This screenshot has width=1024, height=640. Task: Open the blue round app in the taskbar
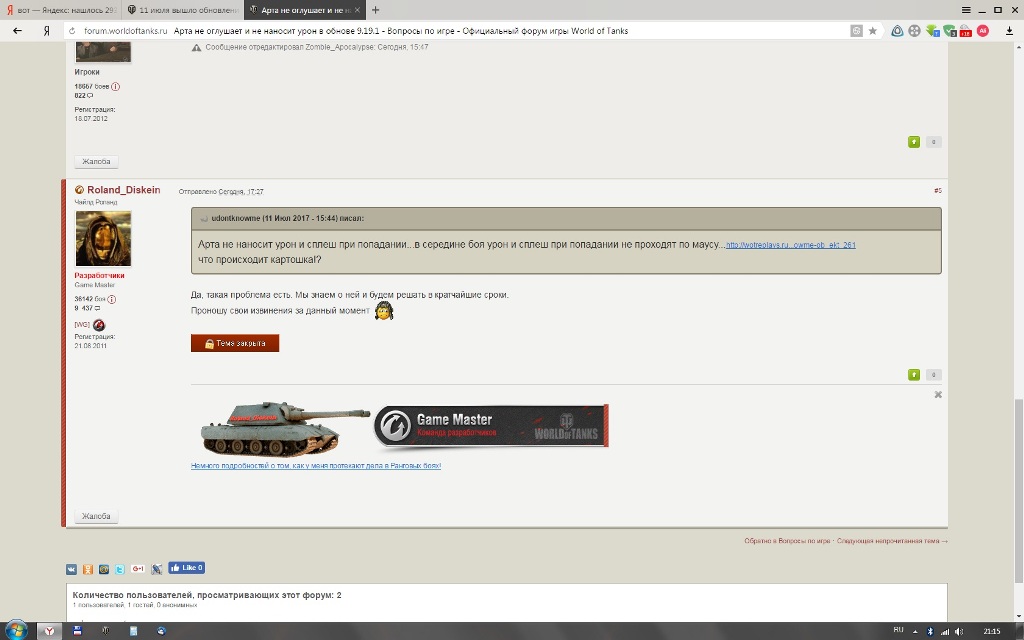coord(161,631)
